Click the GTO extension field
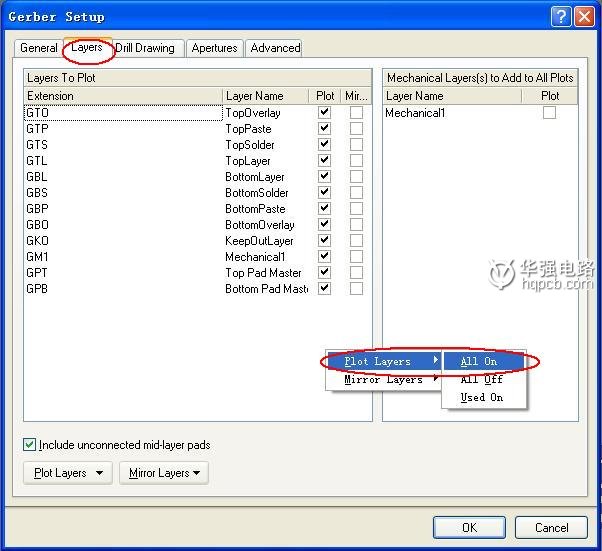Screen dimensions: 602x551 [x=122, y=113]
